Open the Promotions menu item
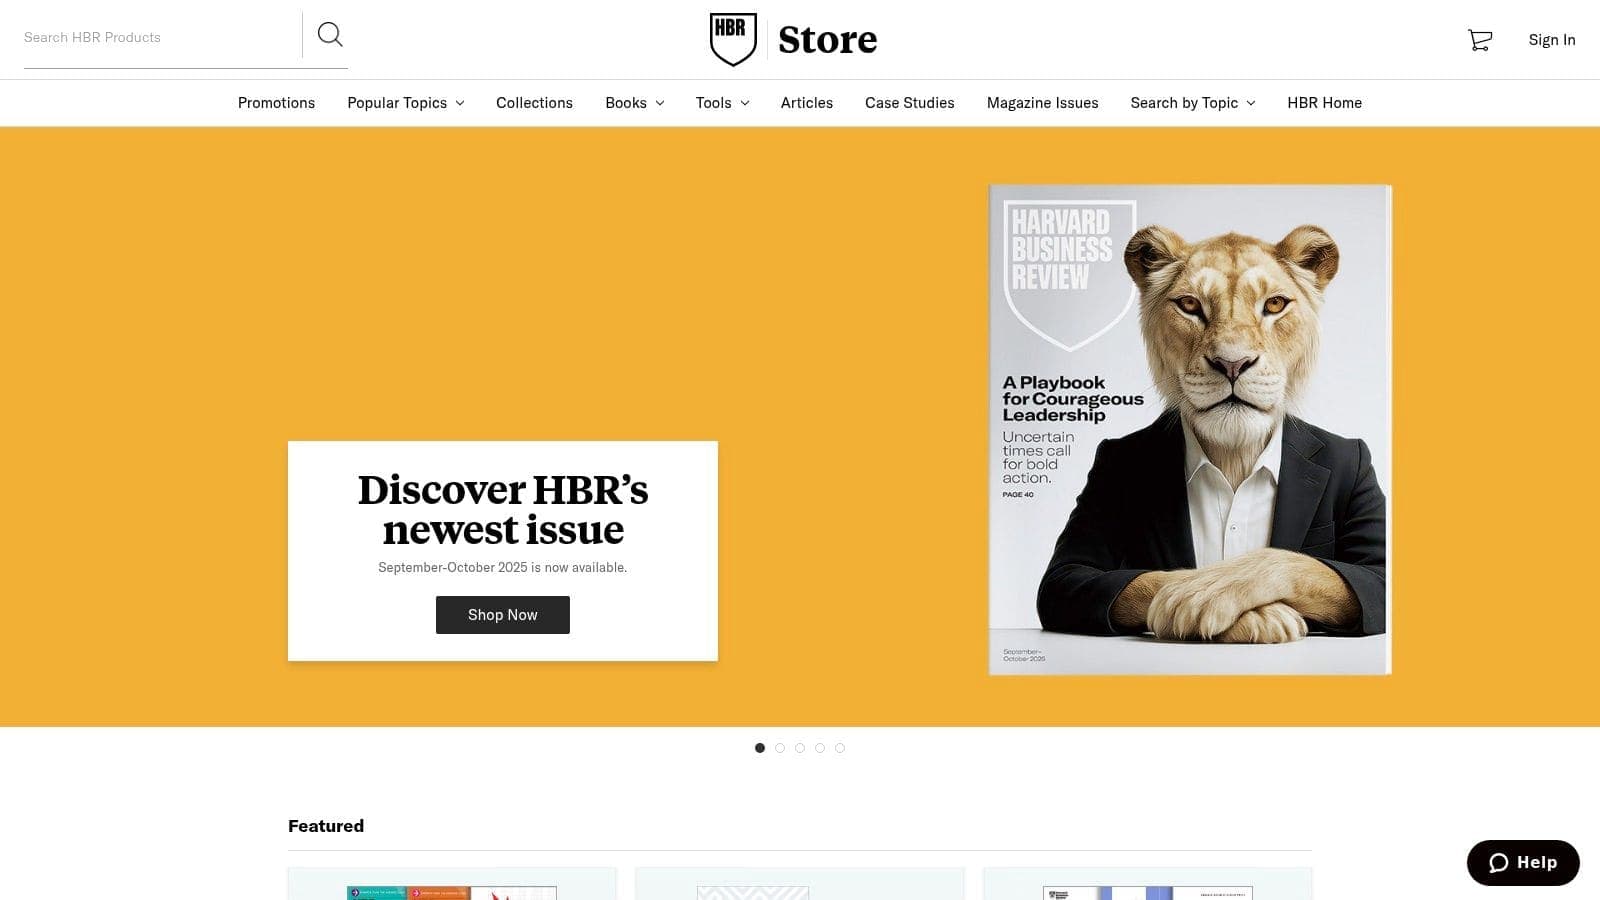1600x900 pixels. click(x=276, y=102)
